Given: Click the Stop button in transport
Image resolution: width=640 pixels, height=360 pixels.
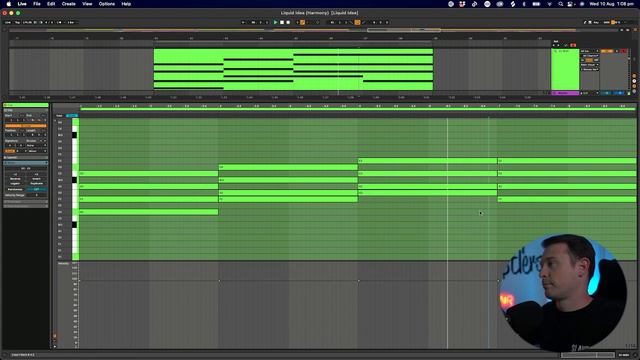Looking at the screenshot, I should tap(282, 22).
